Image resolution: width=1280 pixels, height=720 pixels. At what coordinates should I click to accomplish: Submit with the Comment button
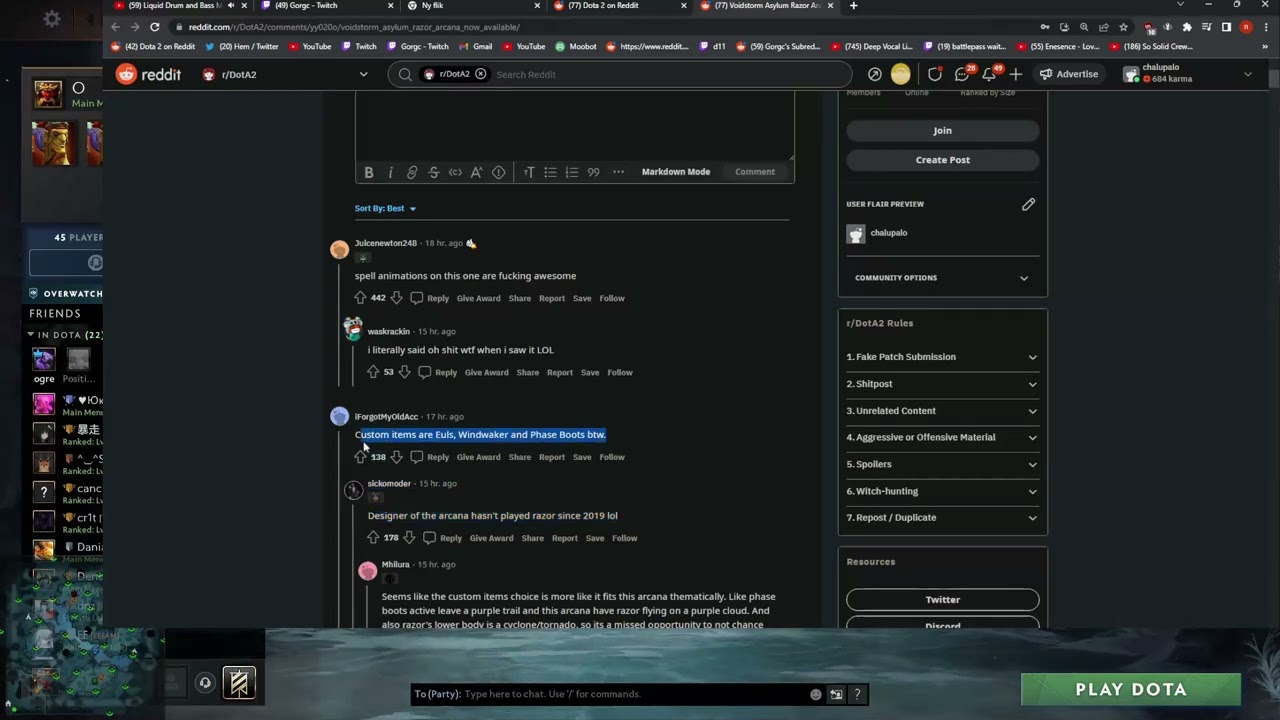(755, 172)
